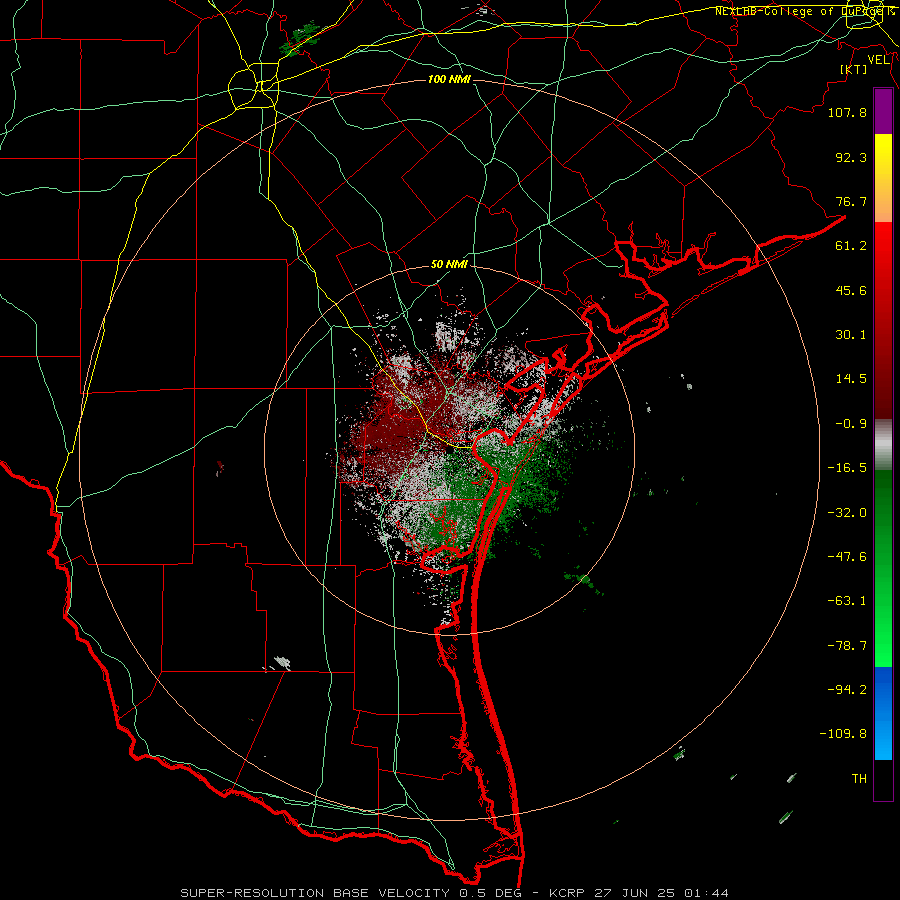Click the yellow-orange color band in legend
This screenshot has height=900, width=900.
883,178
